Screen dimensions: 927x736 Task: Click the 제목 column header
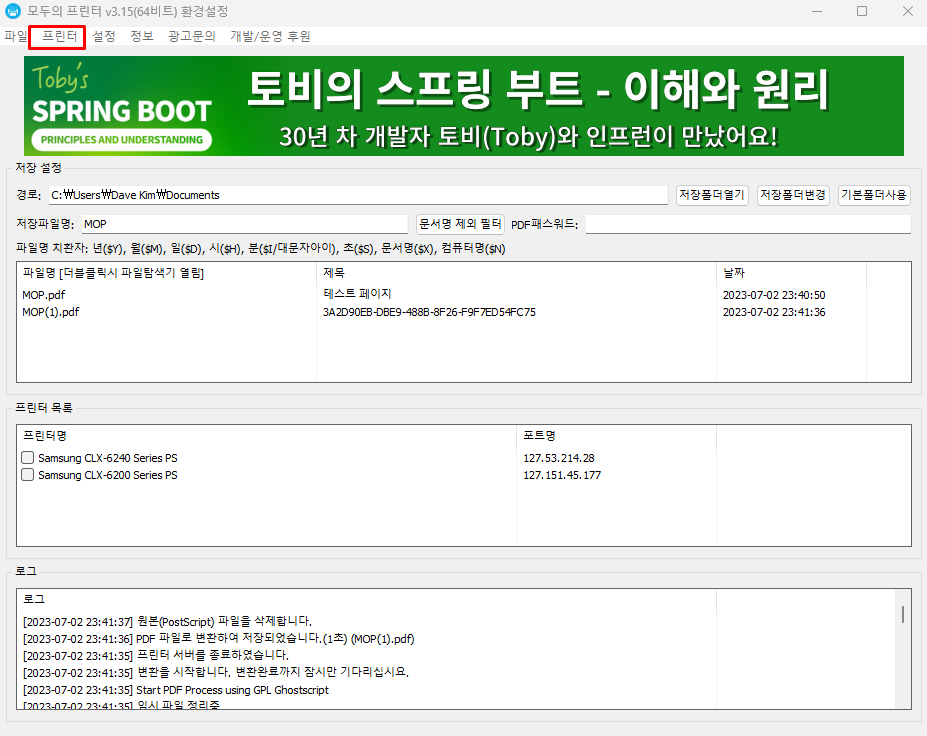[516, 273]
